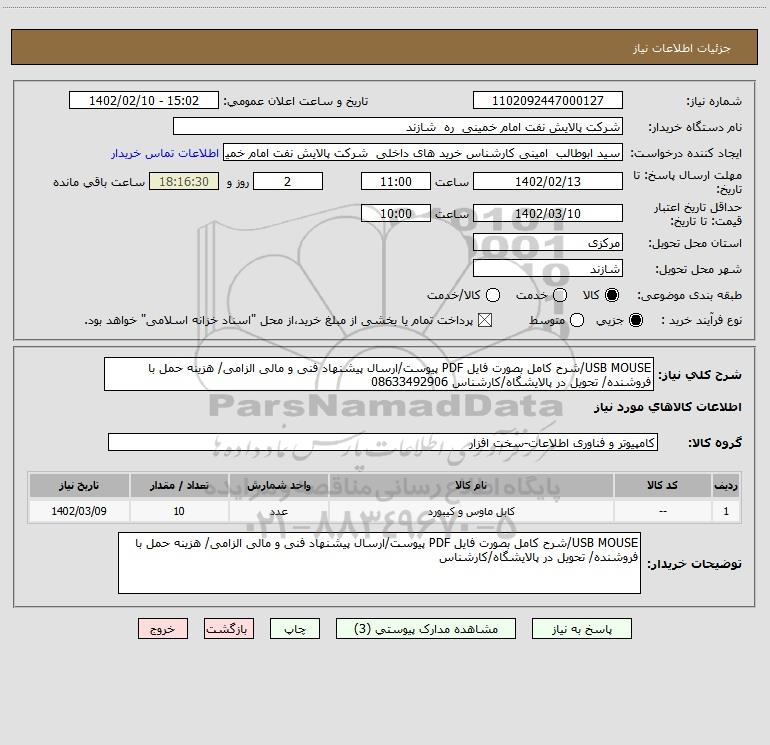The width and height of the screenshot is (770, 745).
Task: Click the general description USB MOUSE text box
Action: (x=379, y=375)
